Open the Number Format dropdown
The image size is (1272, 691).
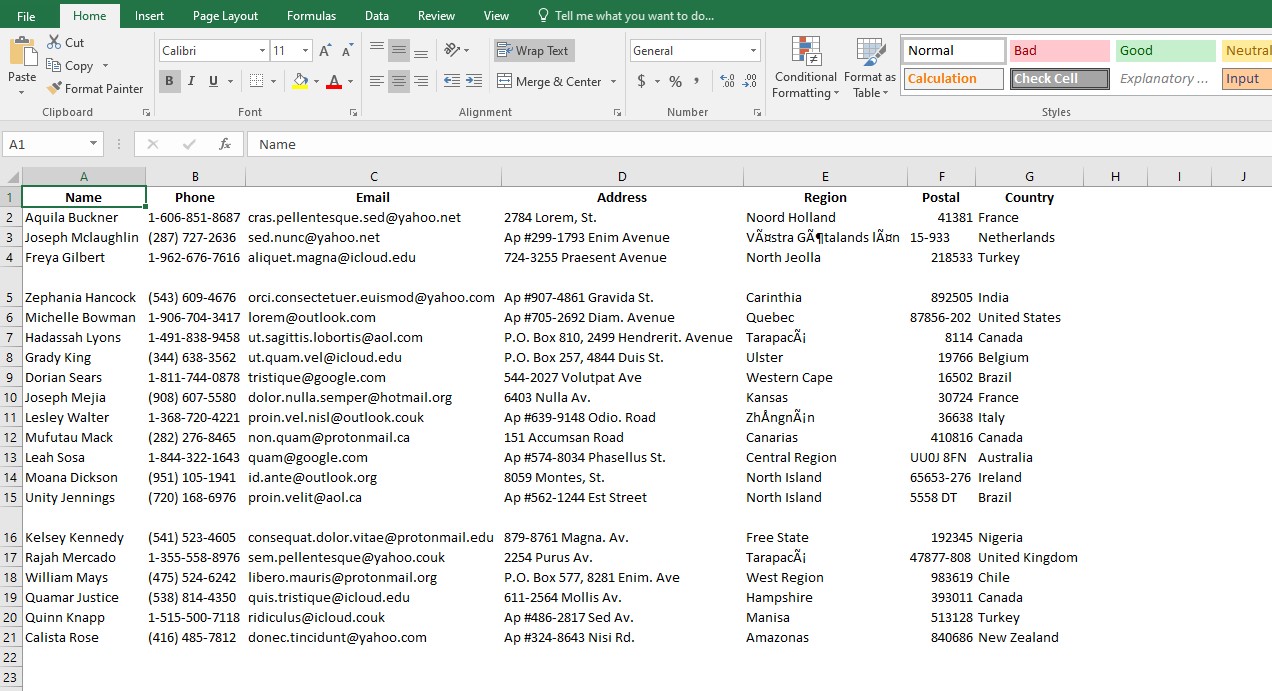[x=753, y=50]
